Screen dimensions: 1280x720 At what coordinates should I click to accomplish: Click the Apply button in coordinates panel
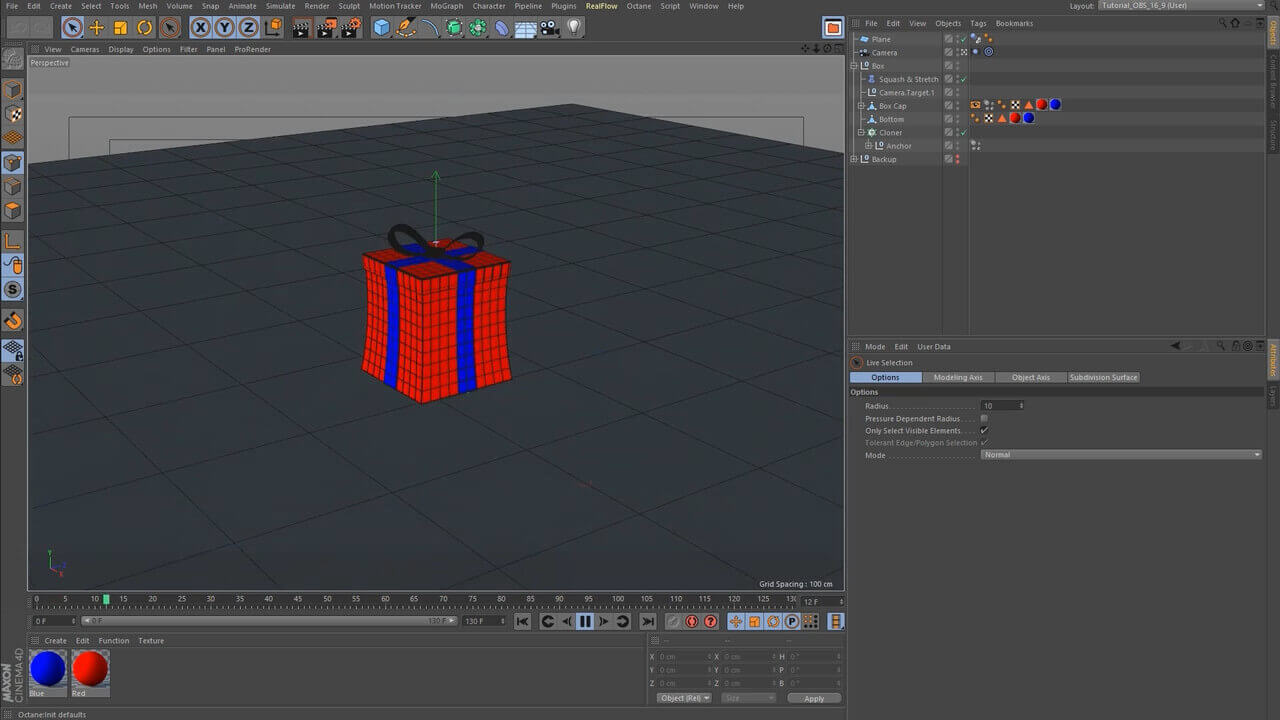pos(814,698)
